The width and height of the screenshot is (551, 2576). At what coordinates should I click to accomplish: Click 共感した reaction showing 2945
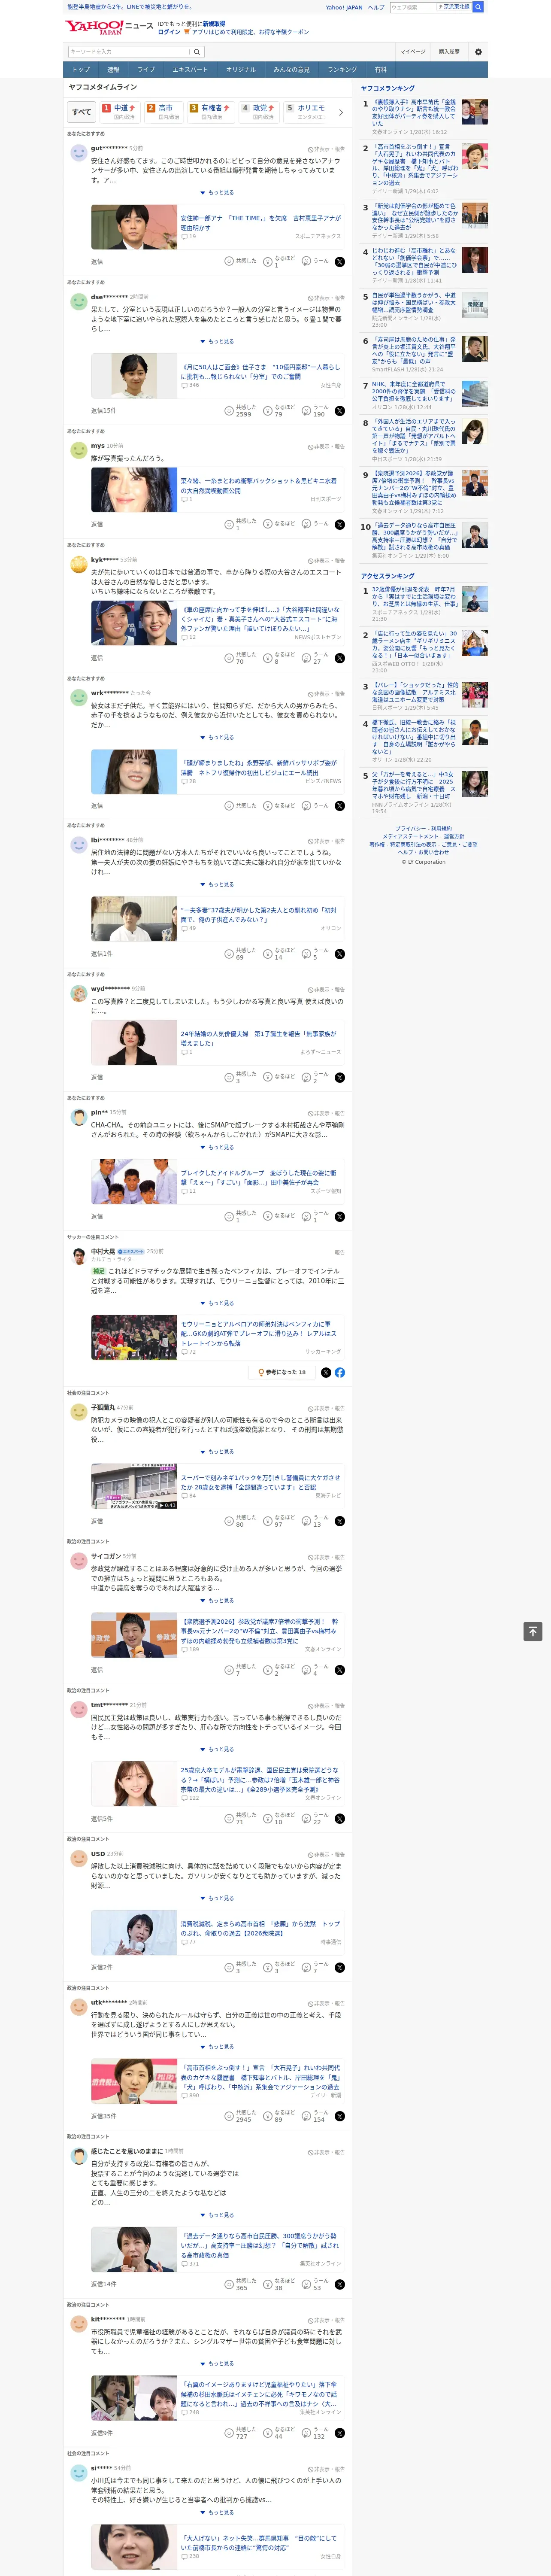pyautogui.click(x=241, y=2116)
